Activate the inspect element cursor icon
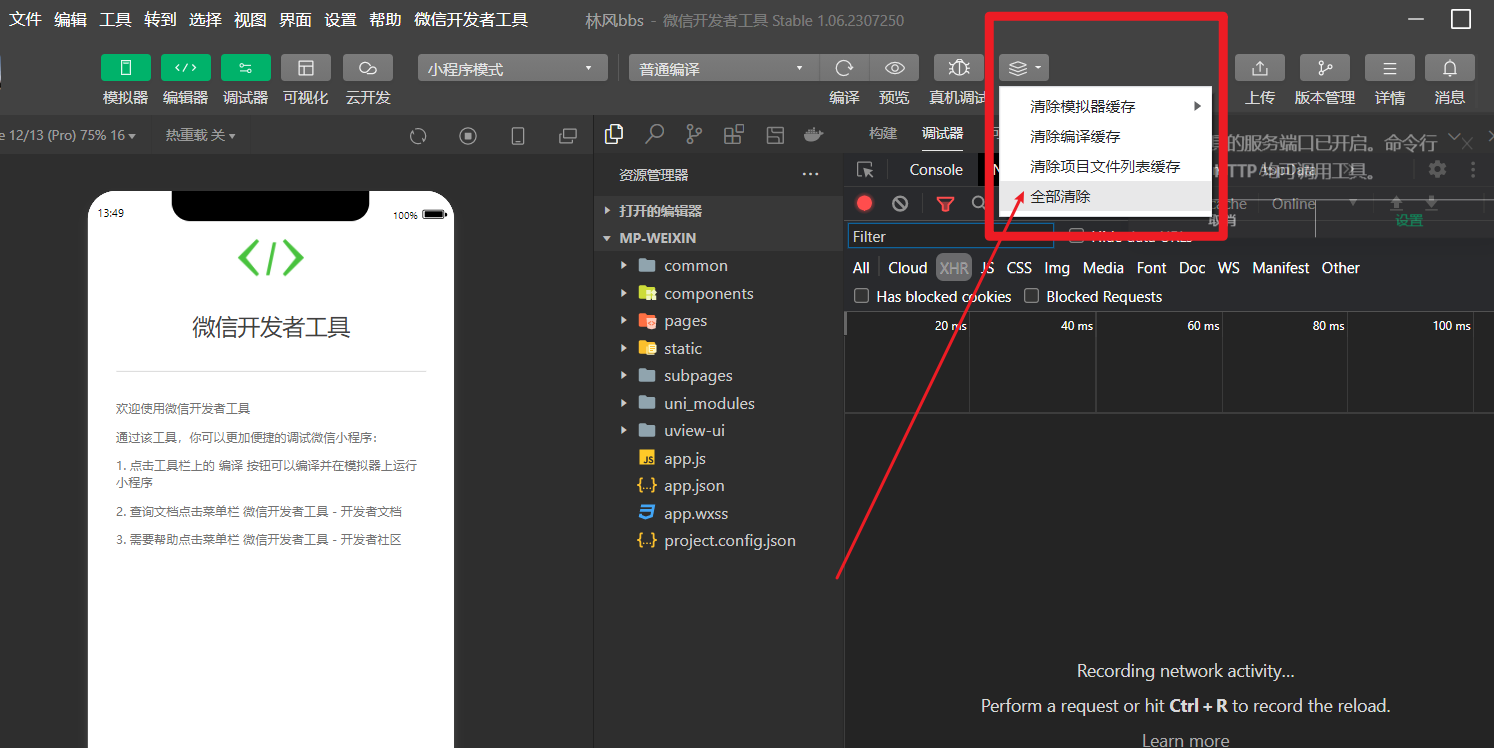The height and width of the screenshot is (748, 1494). (x=865, y=170)
